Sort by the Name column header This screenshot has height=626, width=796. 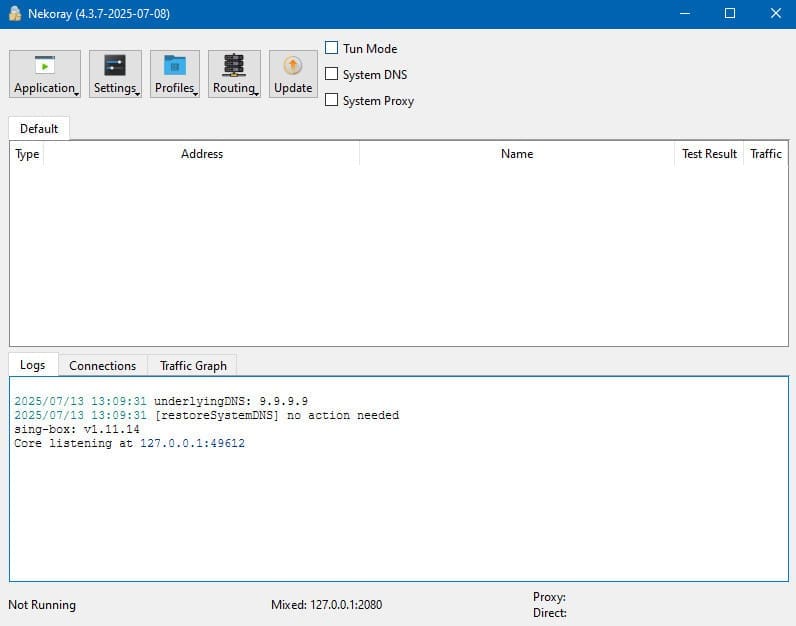(x=517, y=154)
